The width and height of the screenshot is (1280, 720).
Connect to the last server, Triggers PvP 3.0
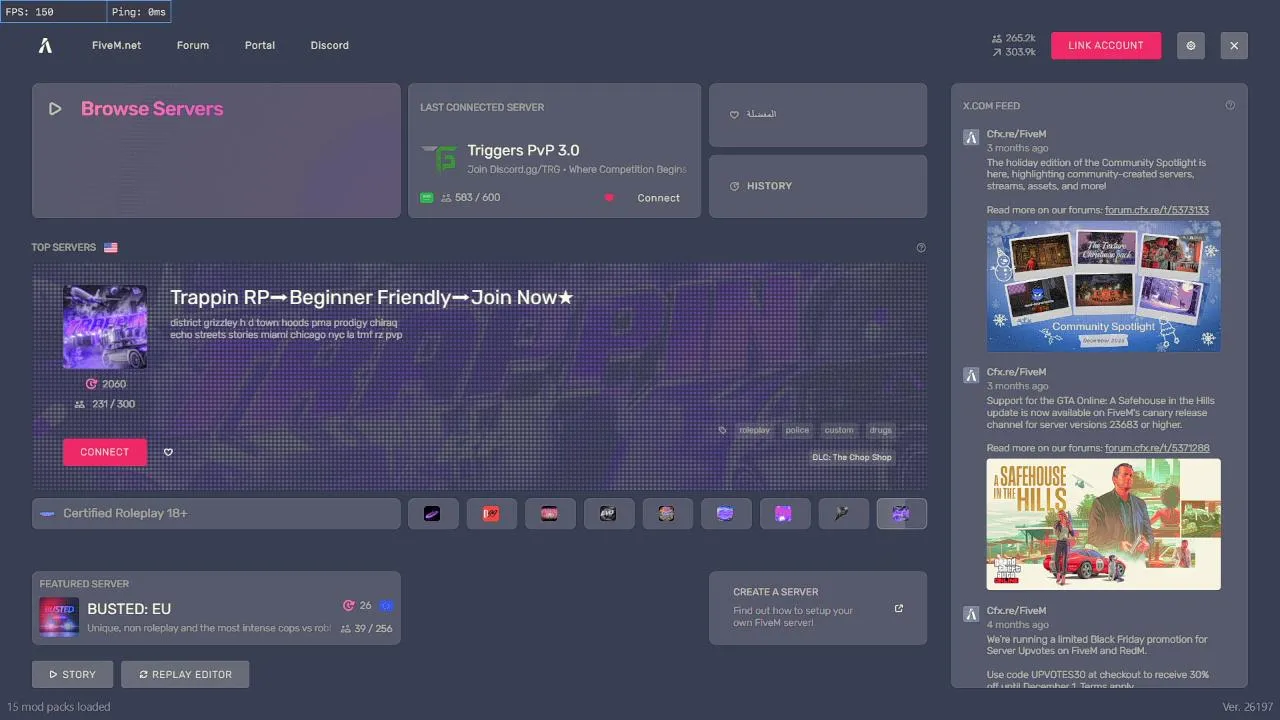pos(658,198)
